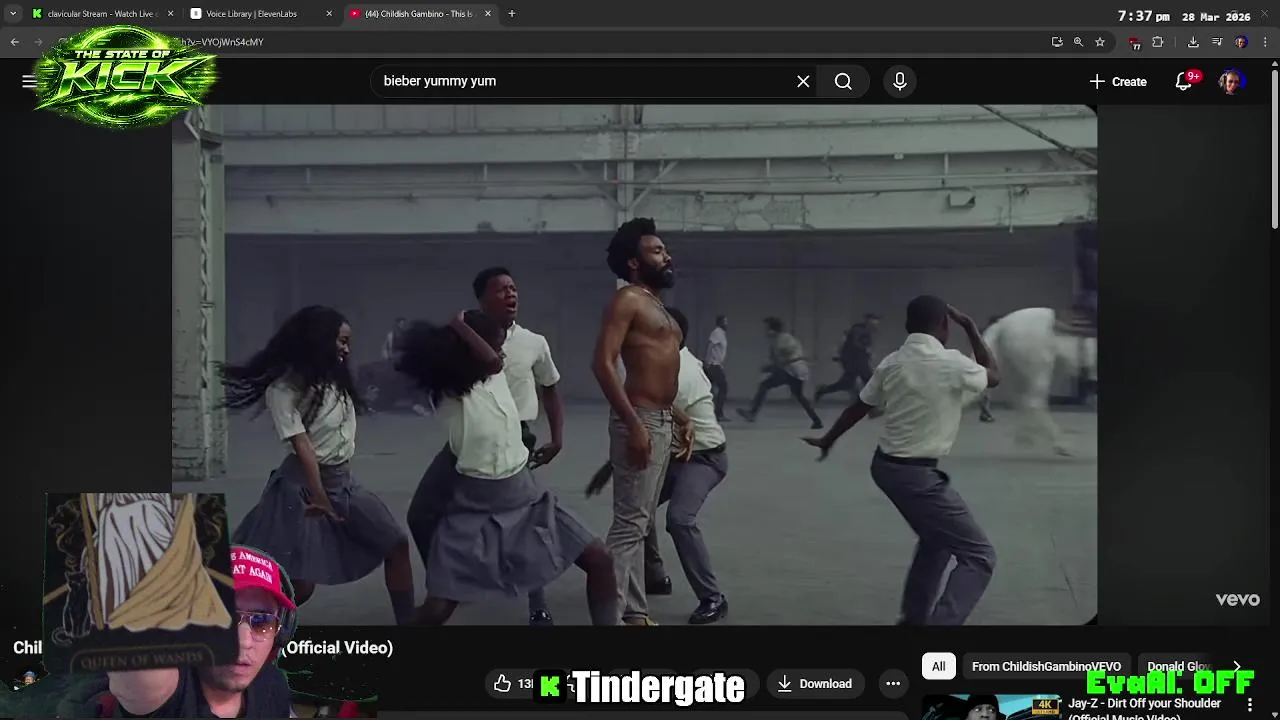This screenshot has width=1280, height=720.
Task: Open the Extensions puzzle menu
Action: pyautogui.click(x=1158, y=42)
